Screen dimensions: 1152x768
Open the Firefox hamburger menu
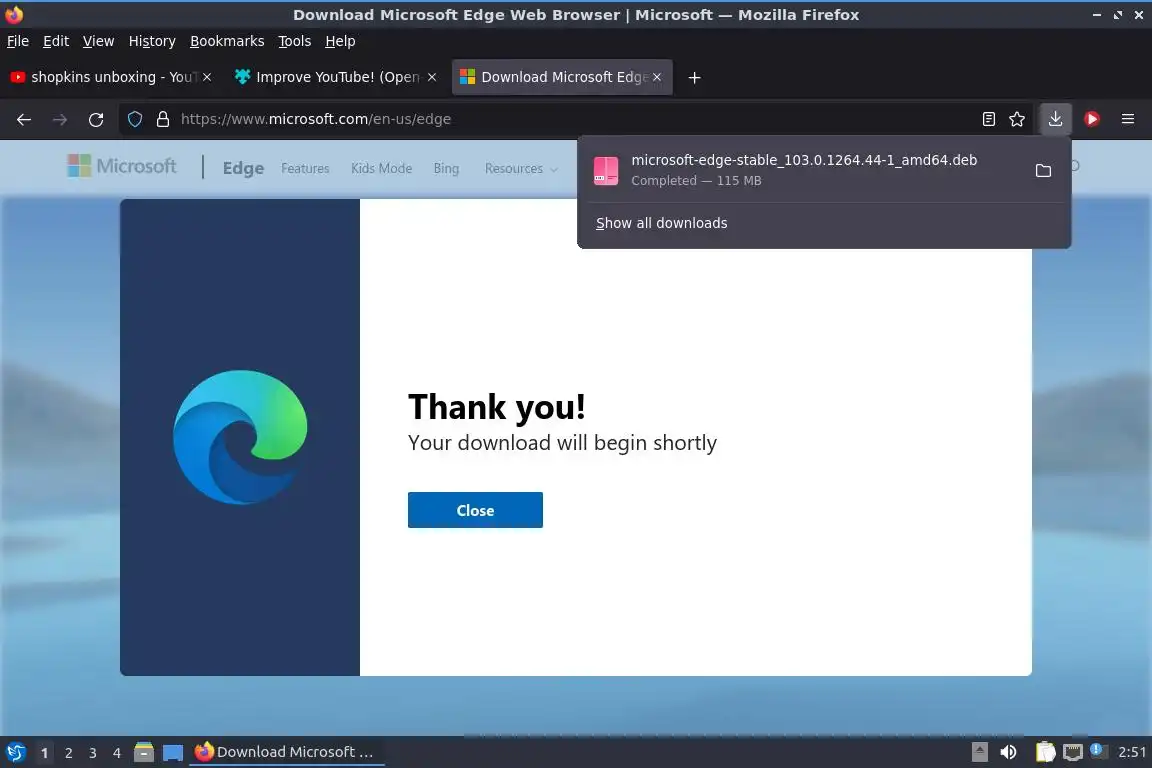point(1128,119)
